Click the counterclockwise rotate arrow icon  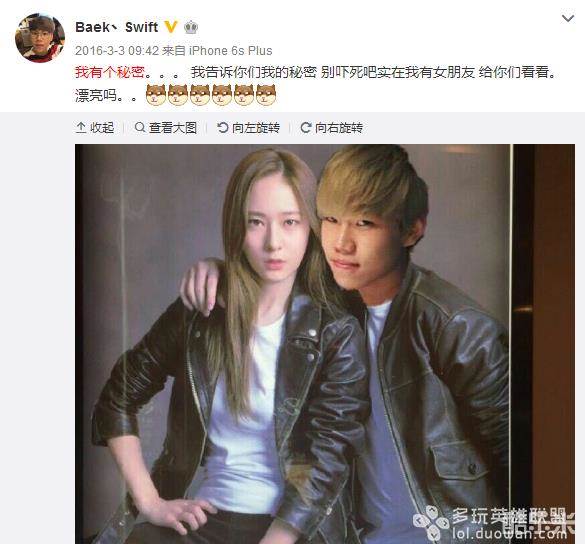pyautogui.click(x=222, y=128)
